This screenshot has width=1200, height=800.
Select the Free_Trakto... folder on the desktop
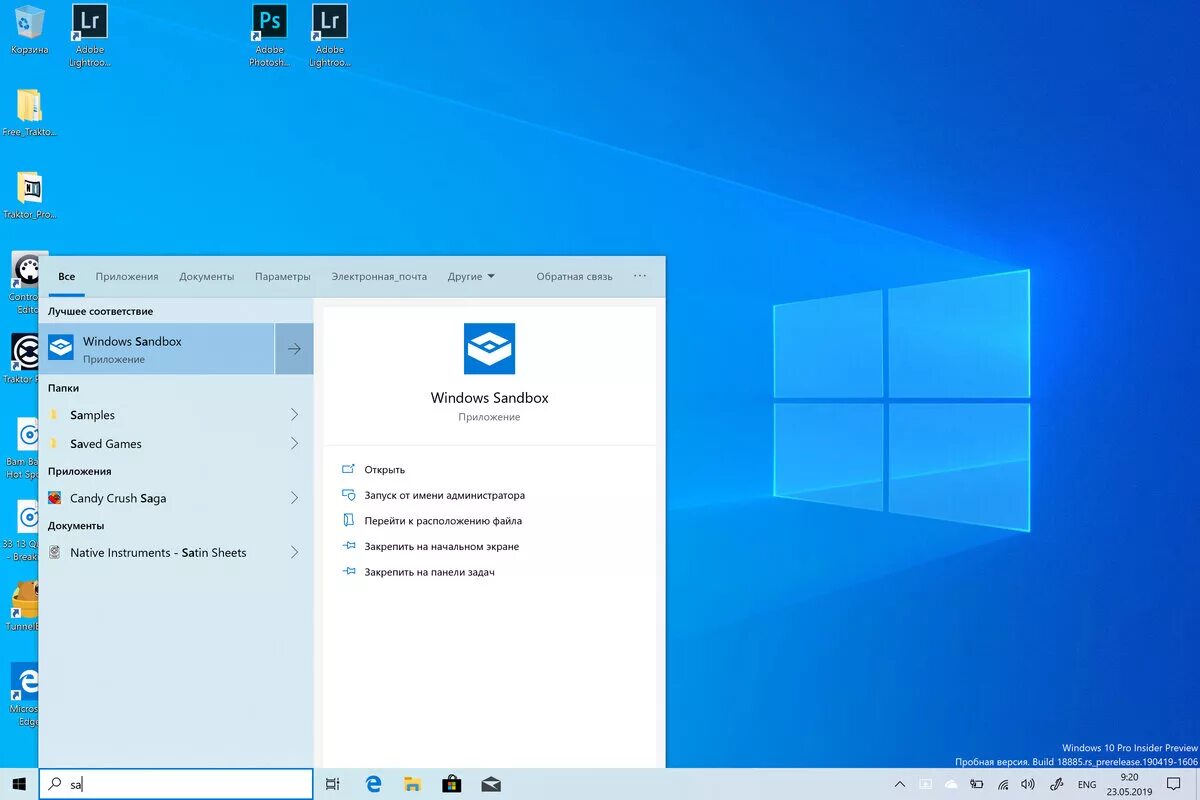coord(30,112)
